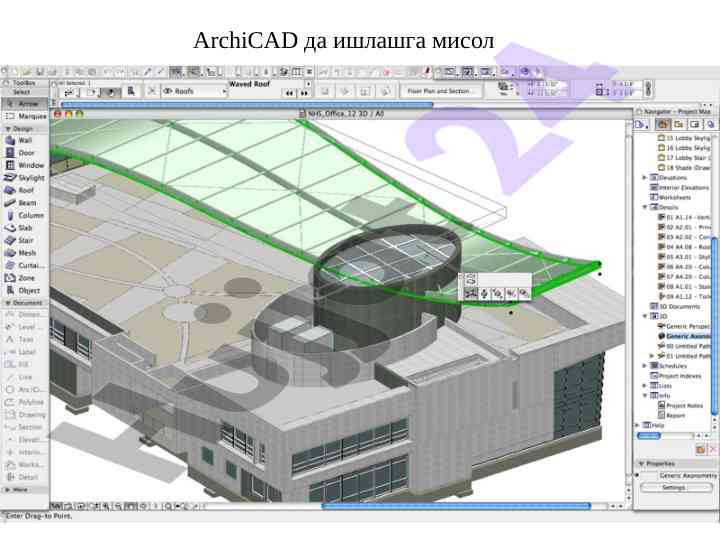
Task: Select 18 Shade Drawing item in Navigator
Action: pyautogui.click(x=684, y=168)
